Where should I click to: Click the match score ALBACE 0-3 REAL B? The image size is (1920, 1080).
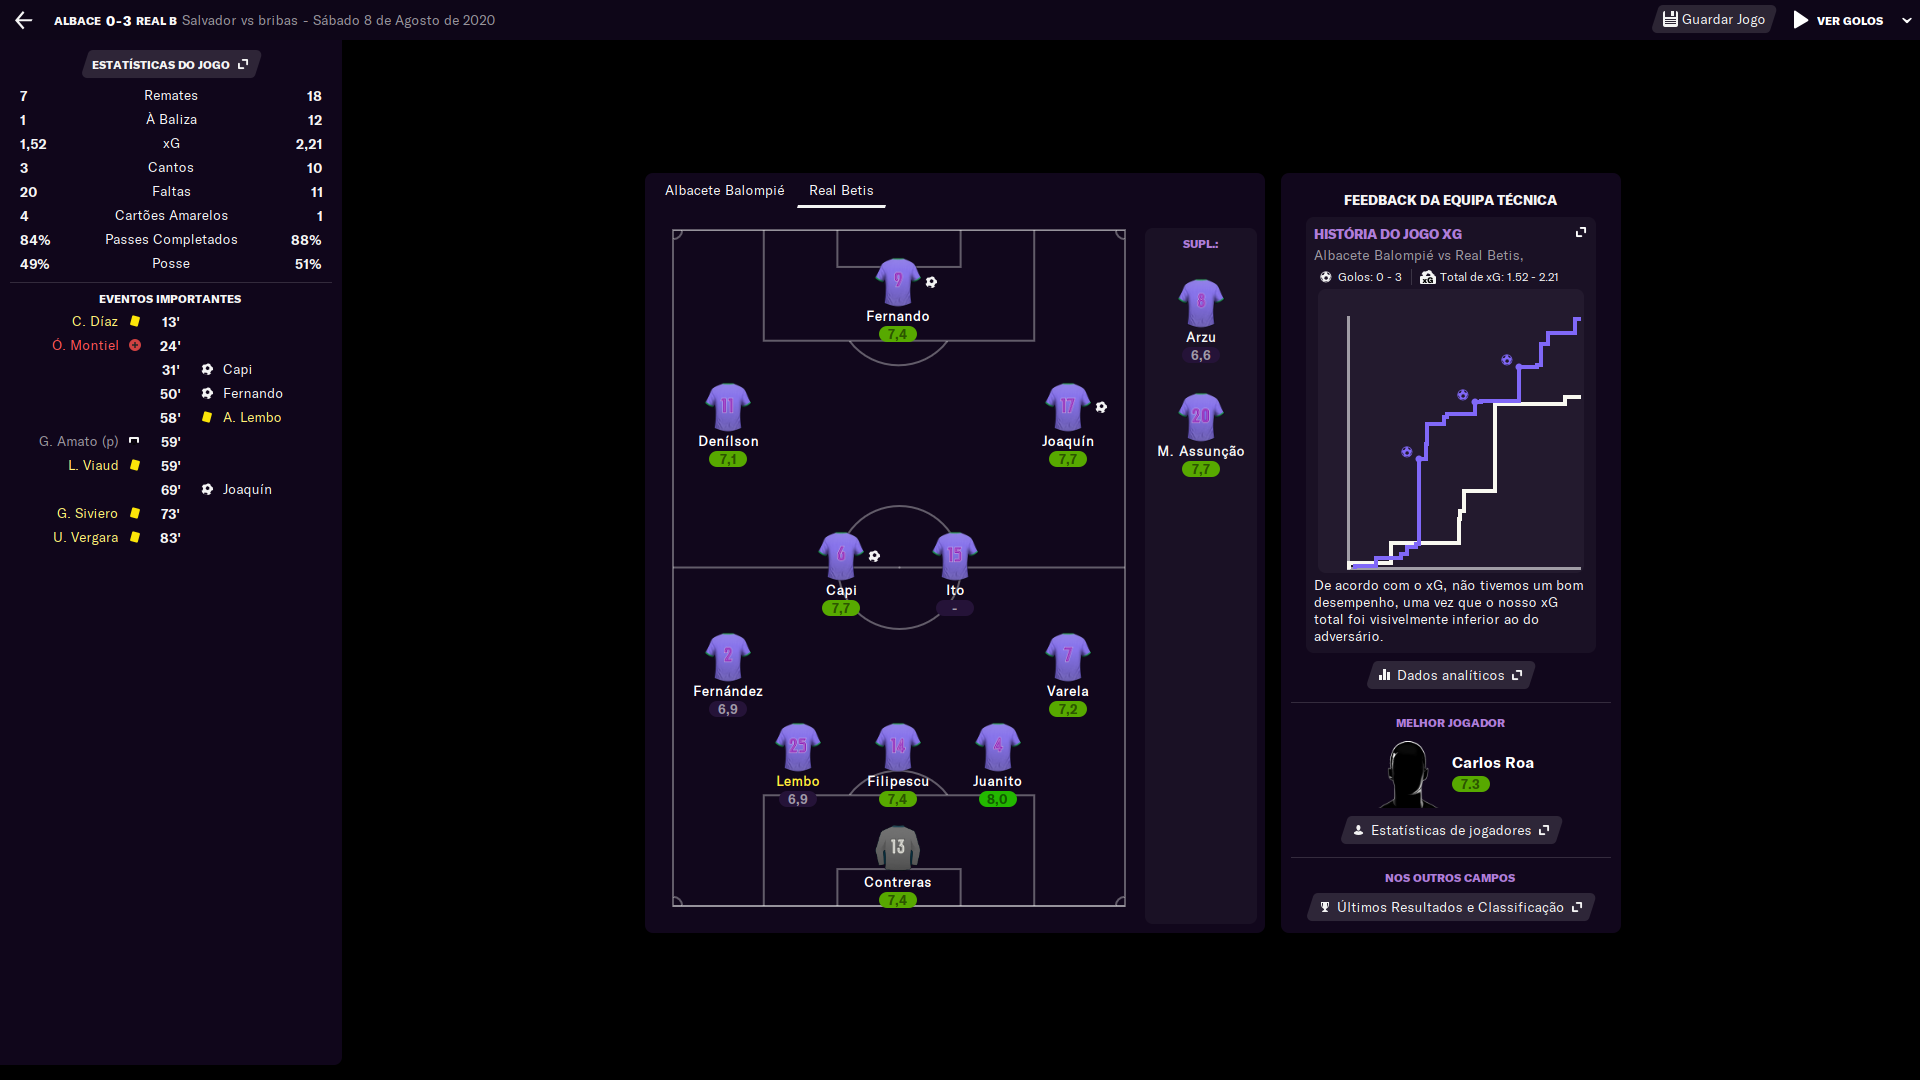[x=115, y=21]
